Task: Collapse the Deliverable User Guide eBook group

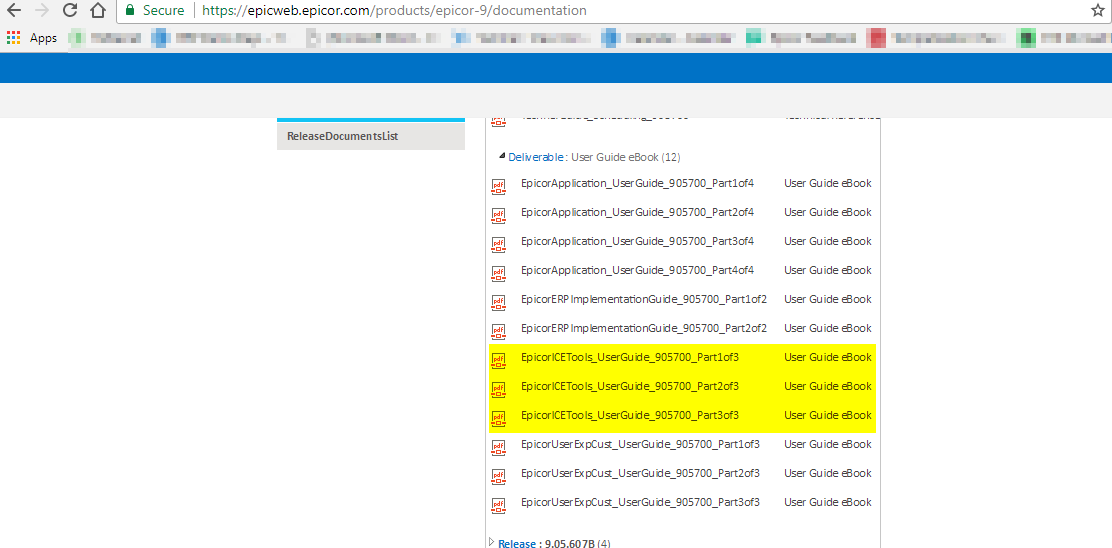Action: point(502,155)
